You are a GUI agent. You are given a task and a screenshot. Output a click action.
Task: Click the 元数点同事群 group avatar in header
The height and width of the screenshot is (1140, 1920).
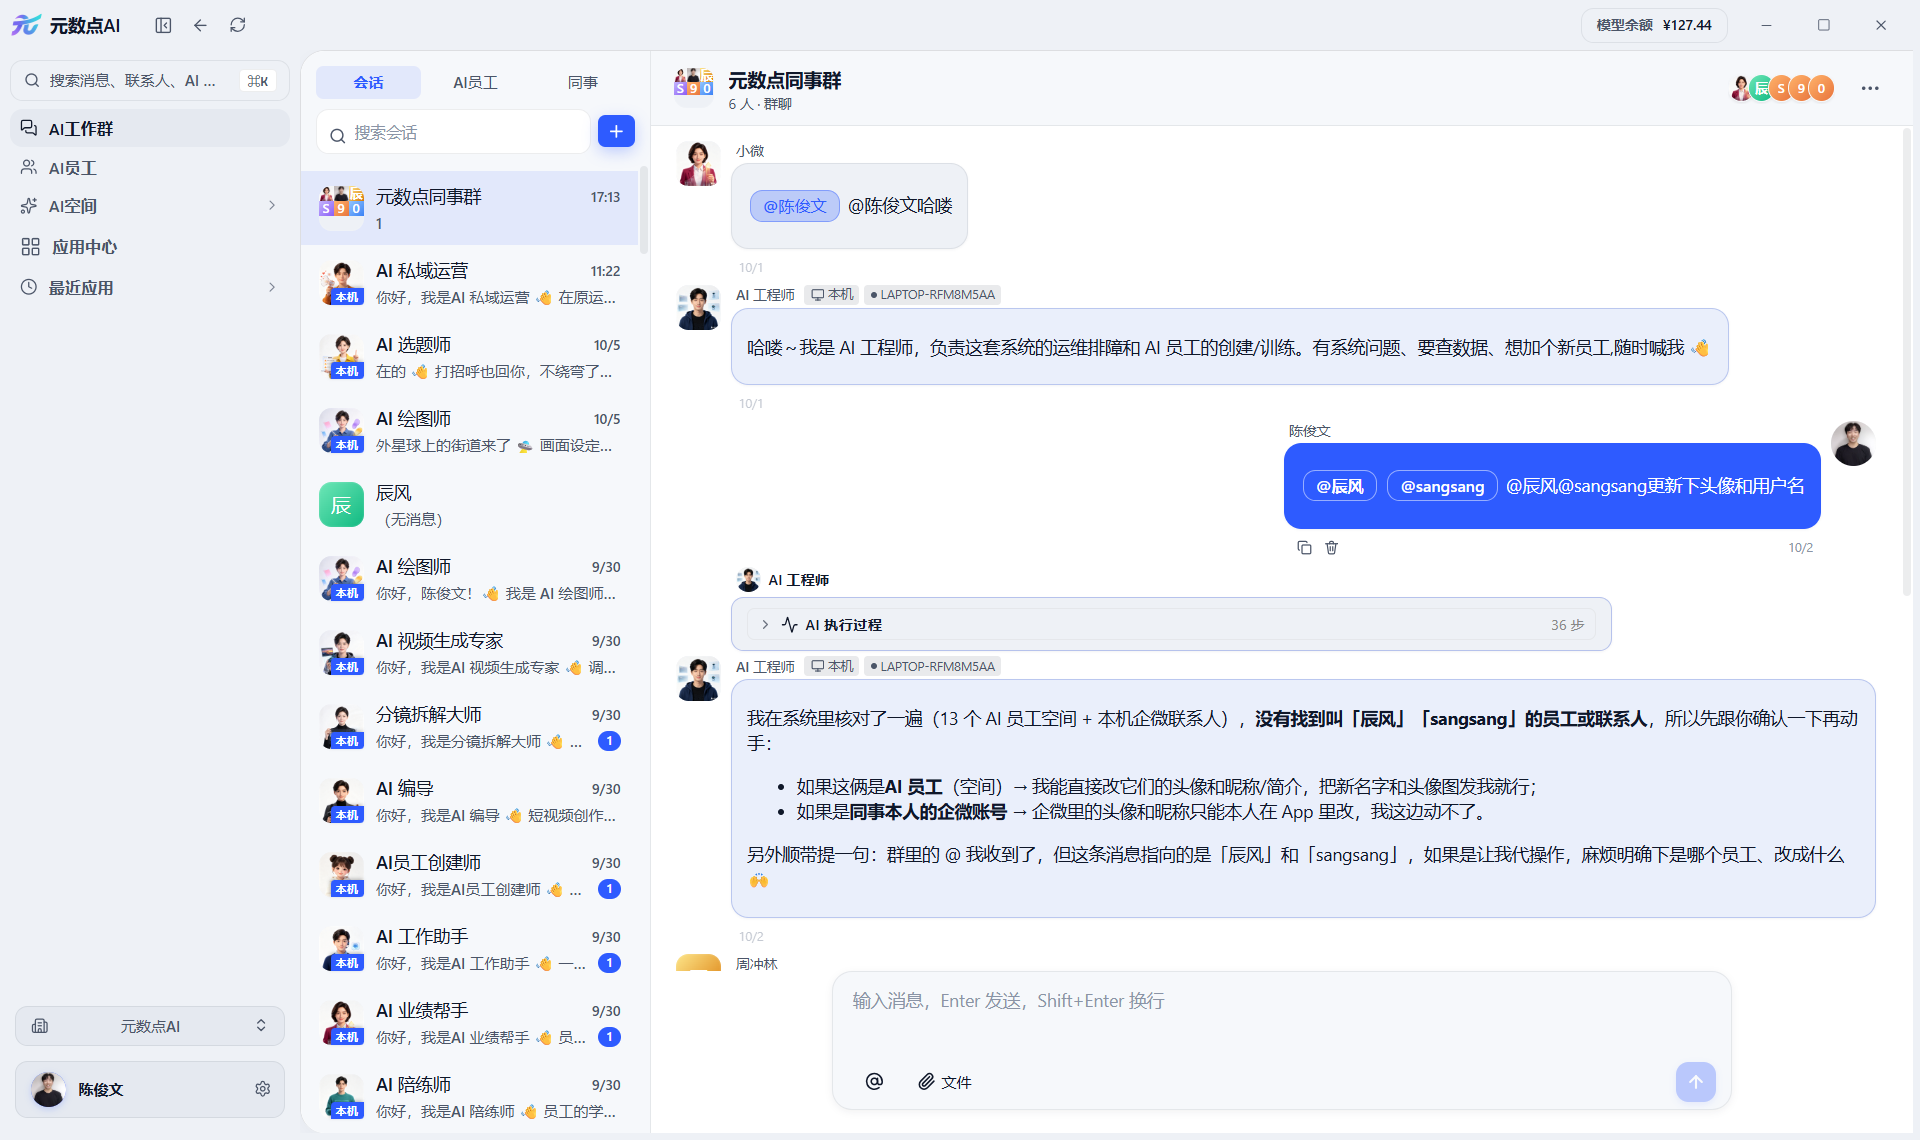[x=694, y=88]
